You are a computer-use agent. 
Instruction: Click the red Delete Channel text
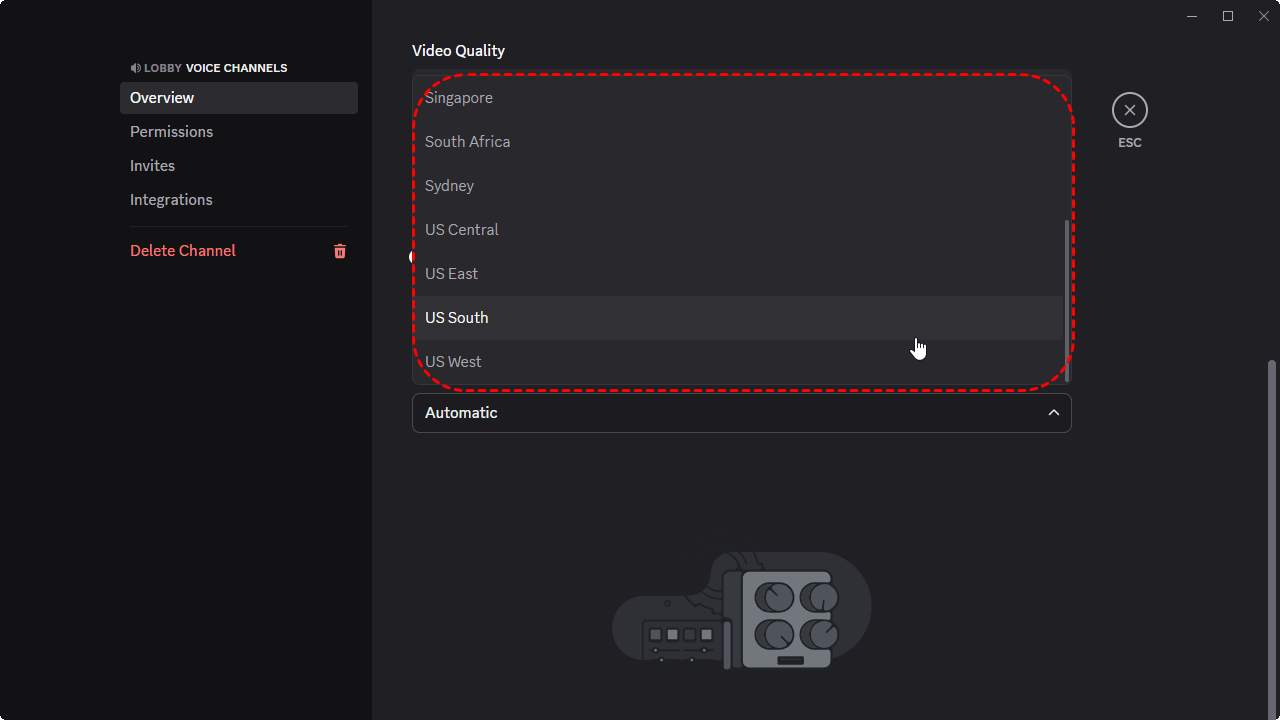tap(183, 251)
